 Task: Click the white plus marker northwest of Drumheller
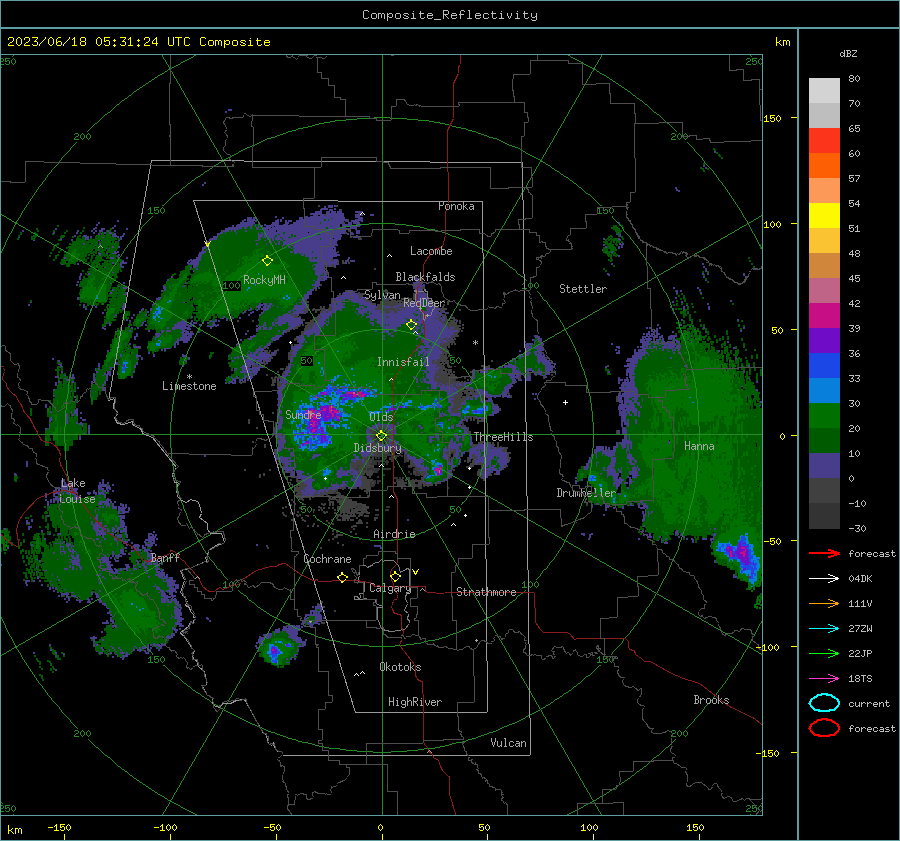click(565, 402)
